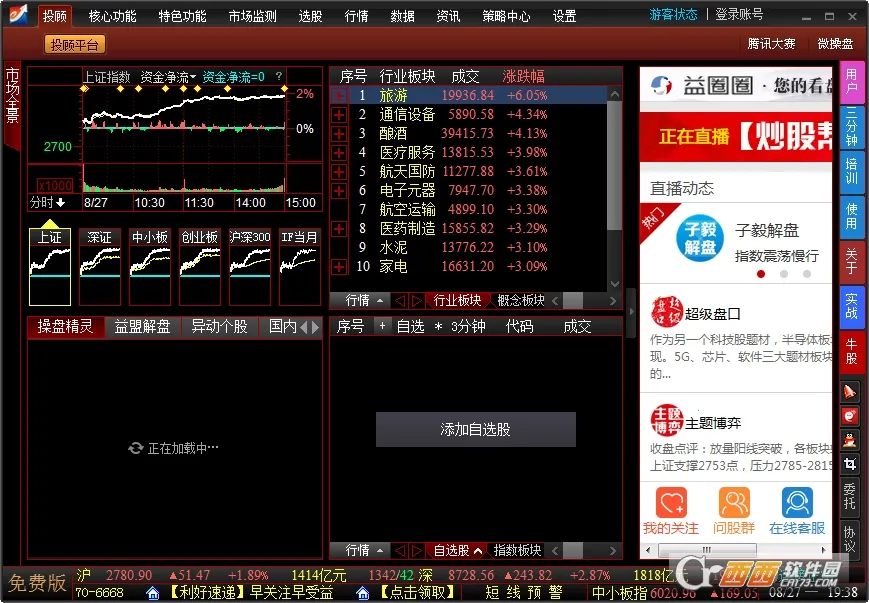Click the question mark help icon on chart
Image resolution: width=869 pixels, height=603 pixels.
pos(279,76)
